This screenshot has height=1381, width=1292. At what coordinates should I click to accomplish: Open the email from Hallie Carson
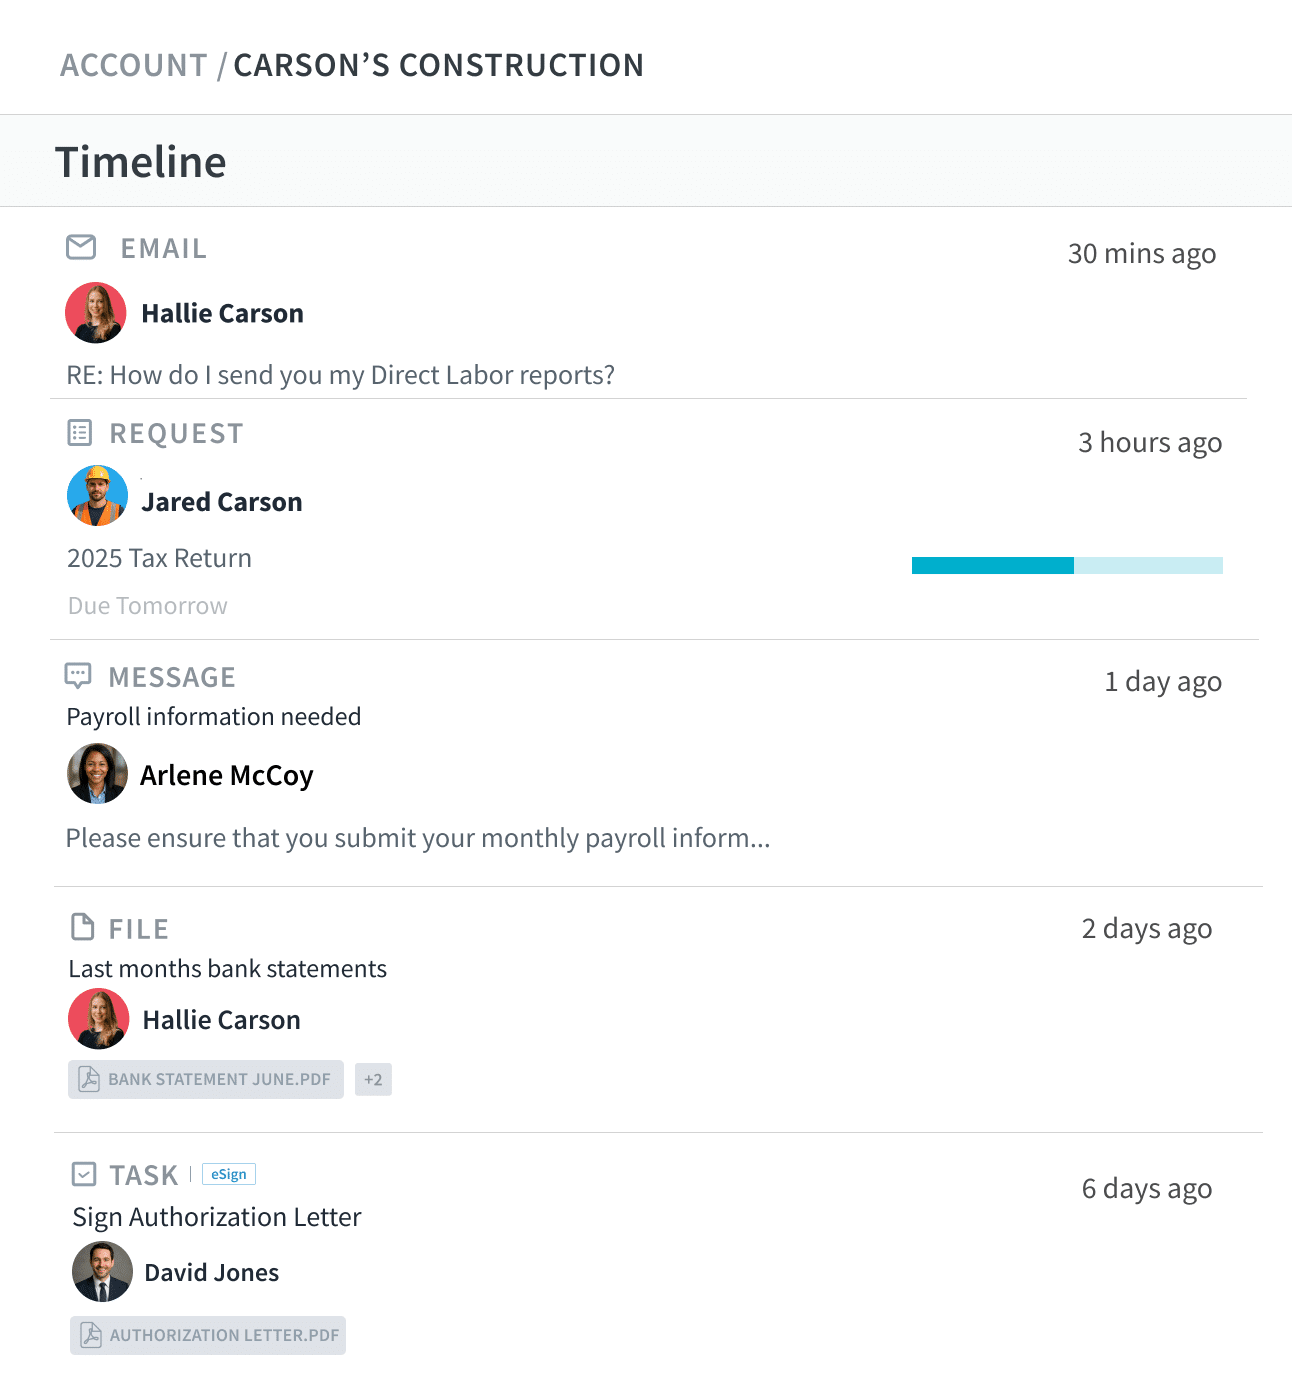[340, 374]
